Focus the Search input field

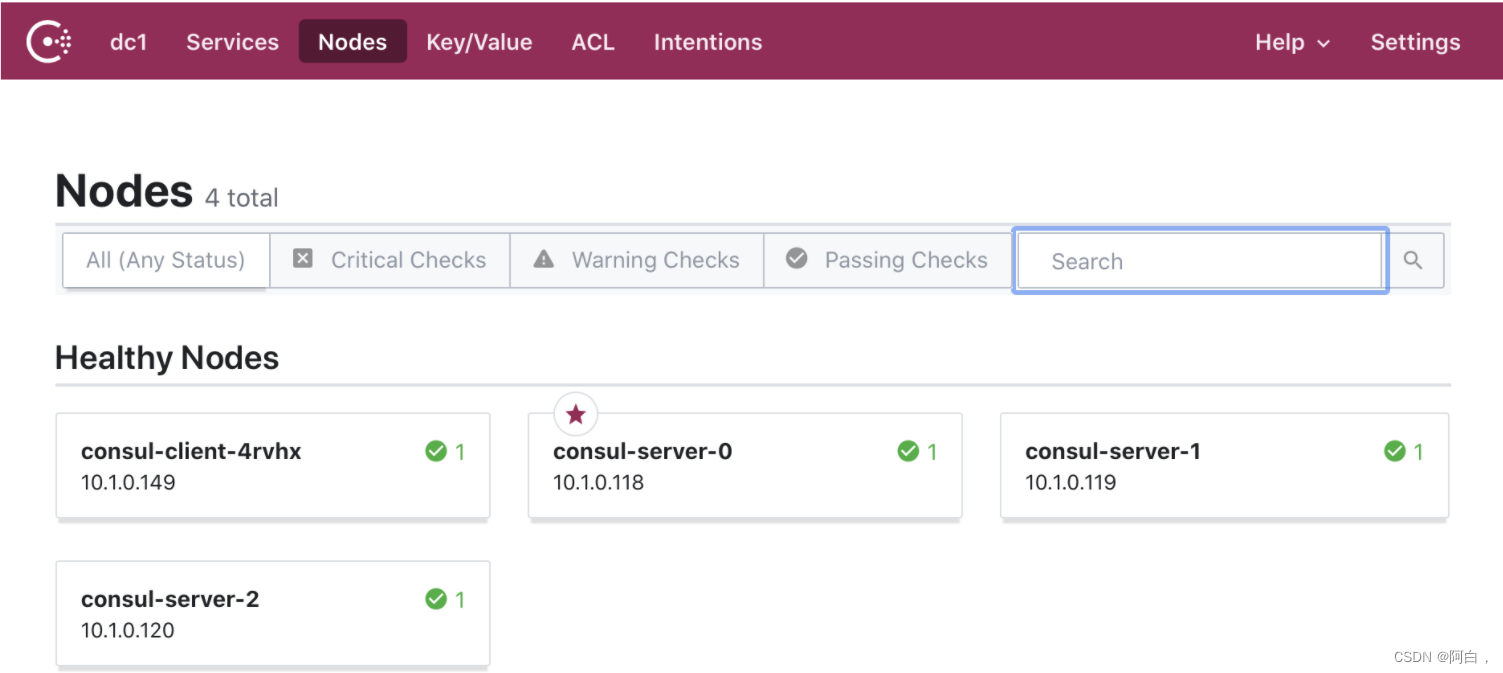coord(1200,261)
